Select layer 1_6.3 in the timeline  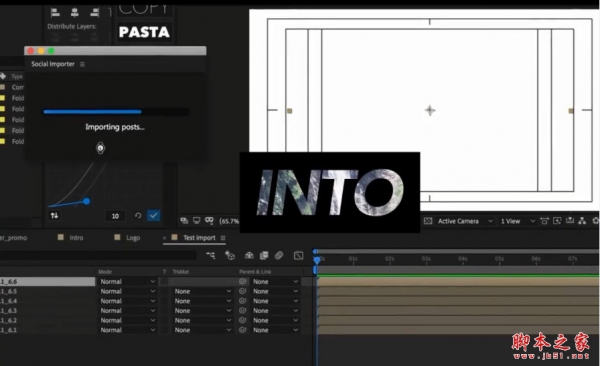pyautogui.click(x=47, y=310)
